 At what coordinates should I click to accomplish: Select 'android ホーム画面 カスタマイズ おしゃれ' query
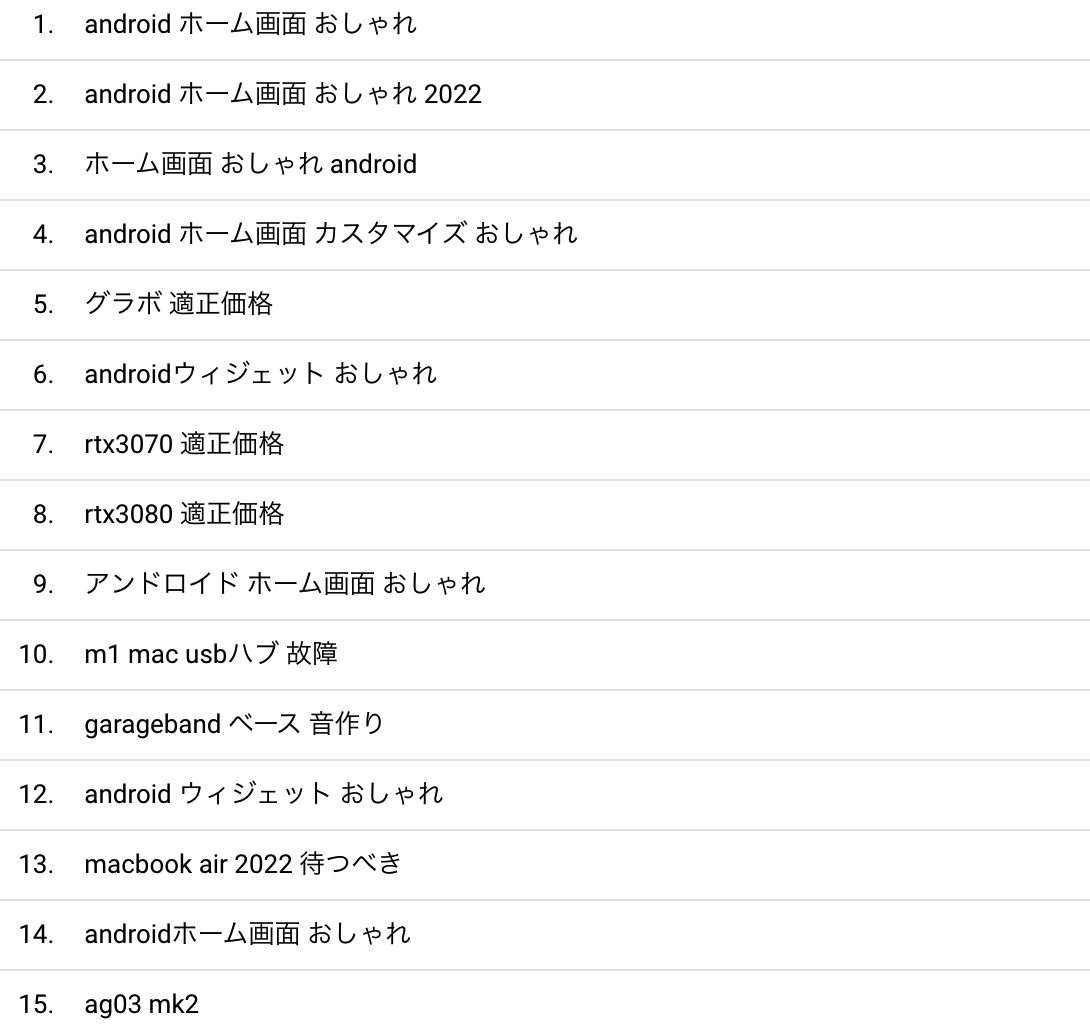(330, 234)
